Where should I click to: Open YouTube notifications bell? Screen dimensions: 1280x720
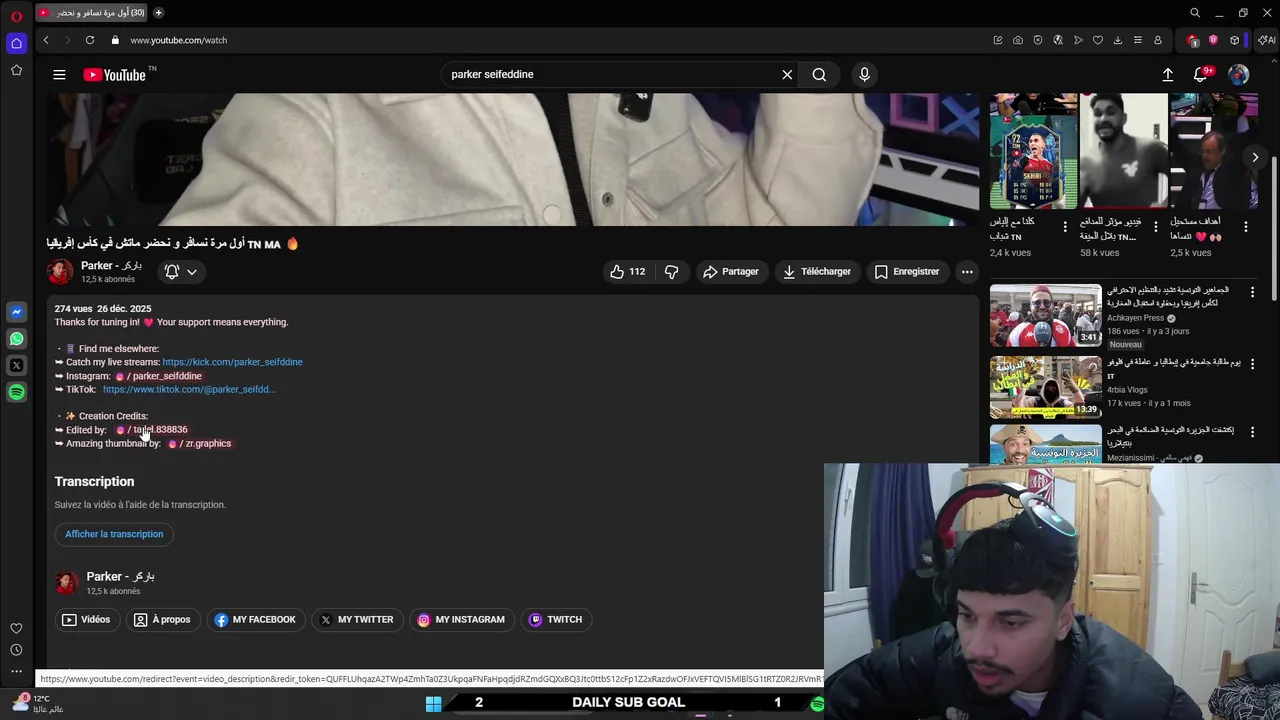click(x=1202, y=75)
